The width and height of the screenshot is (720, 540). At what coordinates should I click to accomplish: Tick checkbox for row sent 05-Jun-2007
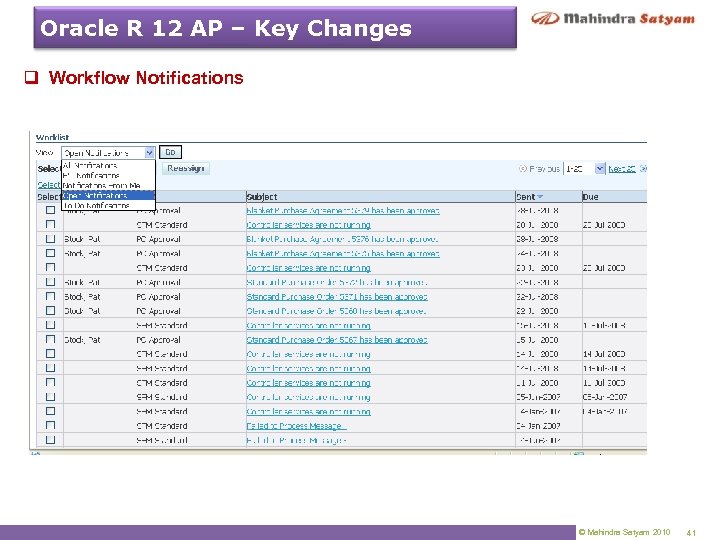[x=51, y=396]
